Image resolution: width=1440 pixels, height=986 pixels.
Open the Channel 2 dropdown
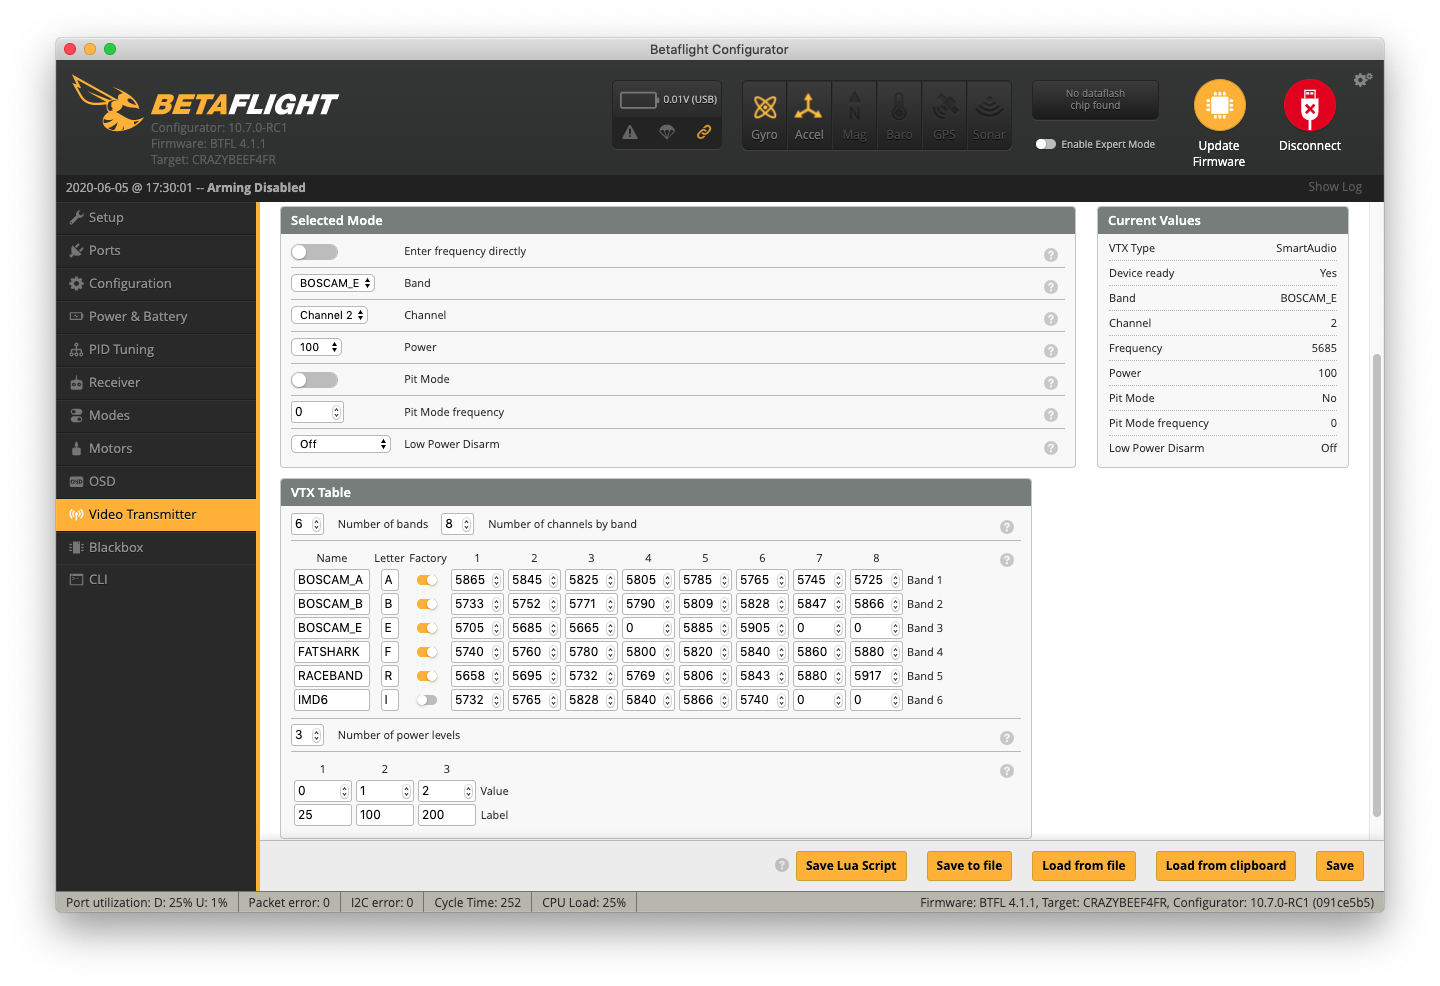(330, 315)
